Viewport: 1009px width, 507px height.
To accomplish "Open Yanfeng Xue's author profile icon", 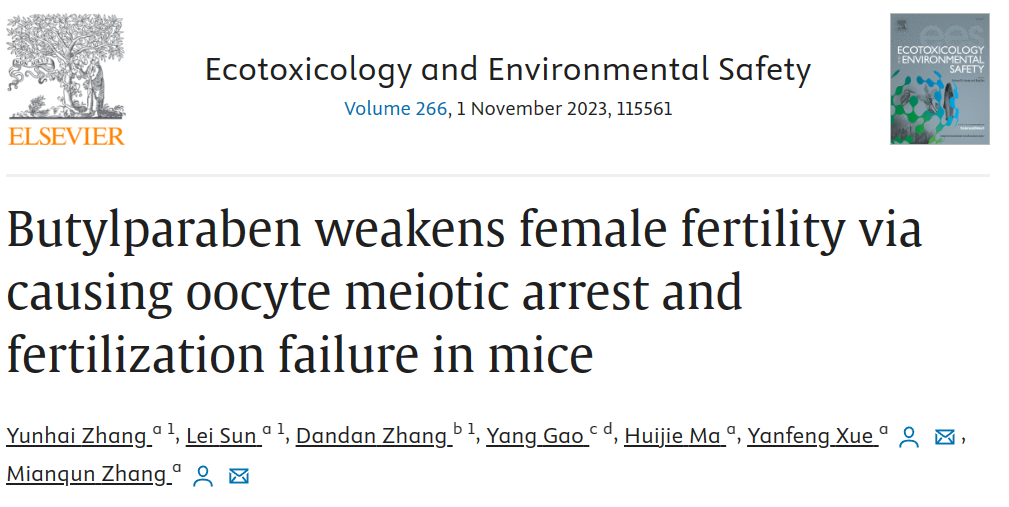I will [x=909, y=437].
